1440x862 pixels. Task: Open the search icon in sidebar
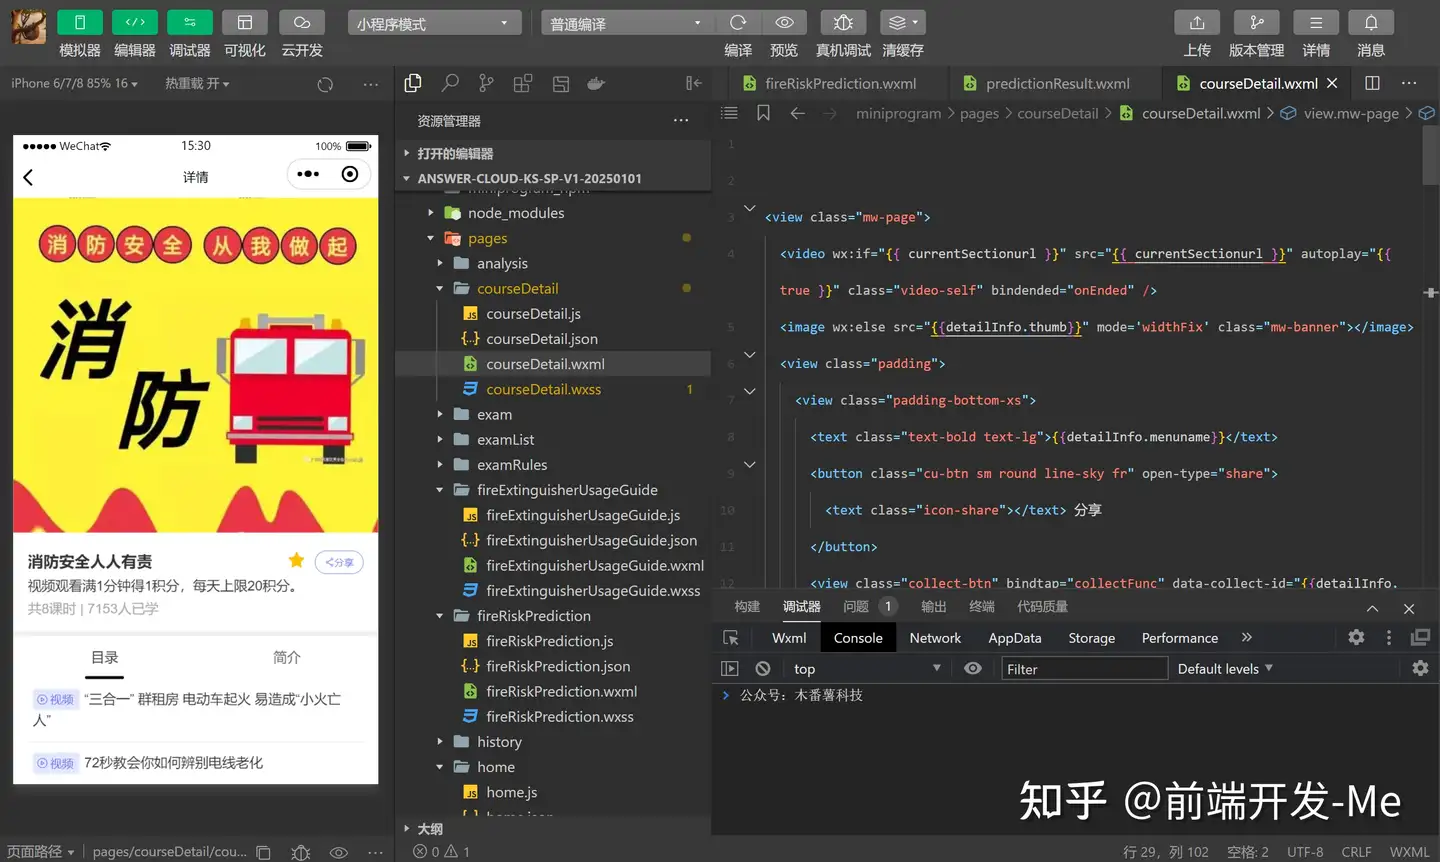pos(450,84)
